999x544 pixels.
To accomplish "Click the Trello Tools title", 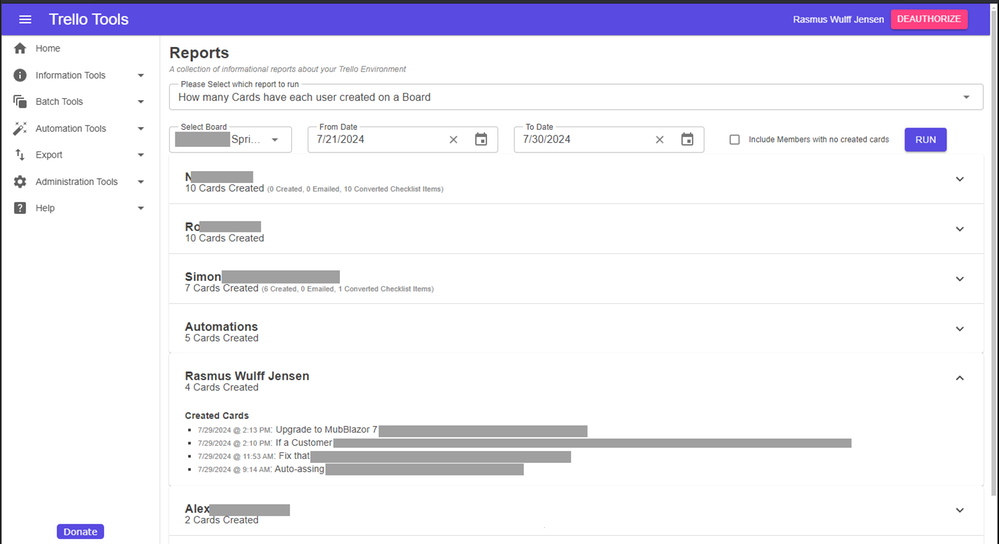I will tap(89, 19).
